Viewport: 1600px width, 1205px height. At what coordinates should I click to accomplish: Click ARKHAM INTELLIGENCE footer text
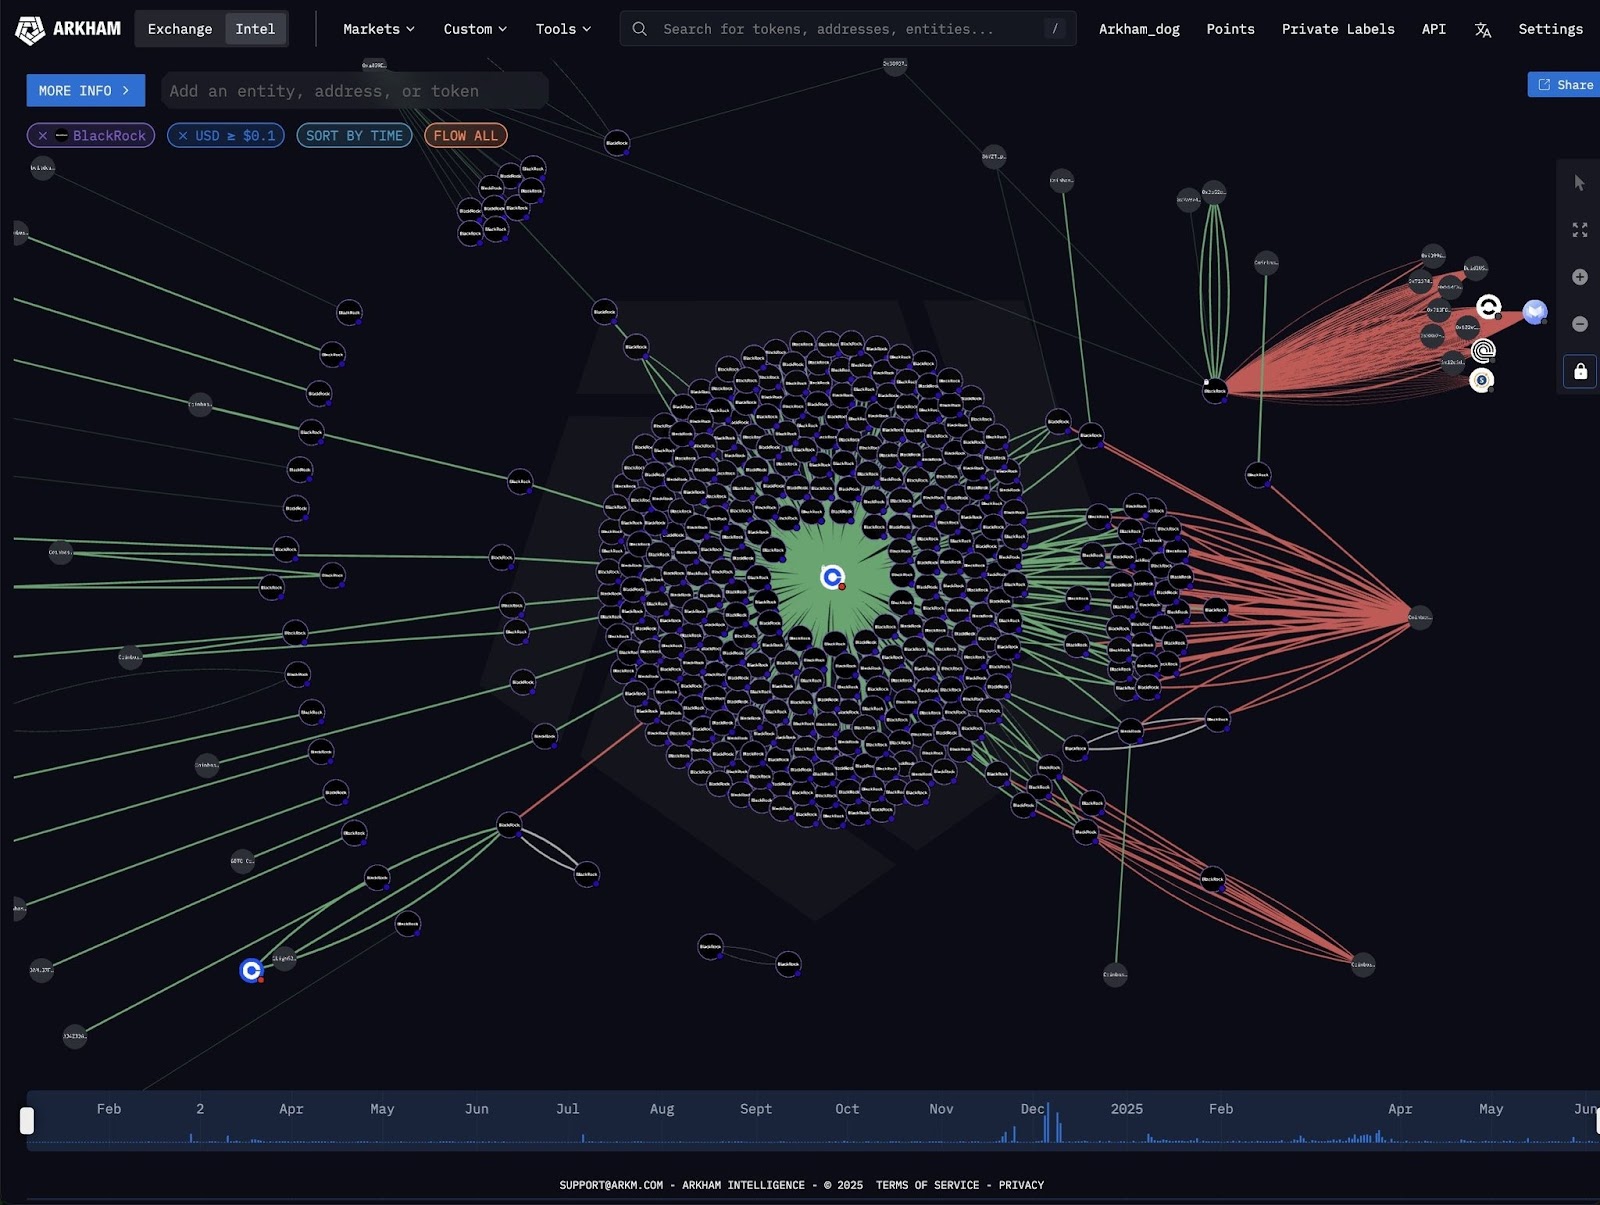pos(743,1185)
